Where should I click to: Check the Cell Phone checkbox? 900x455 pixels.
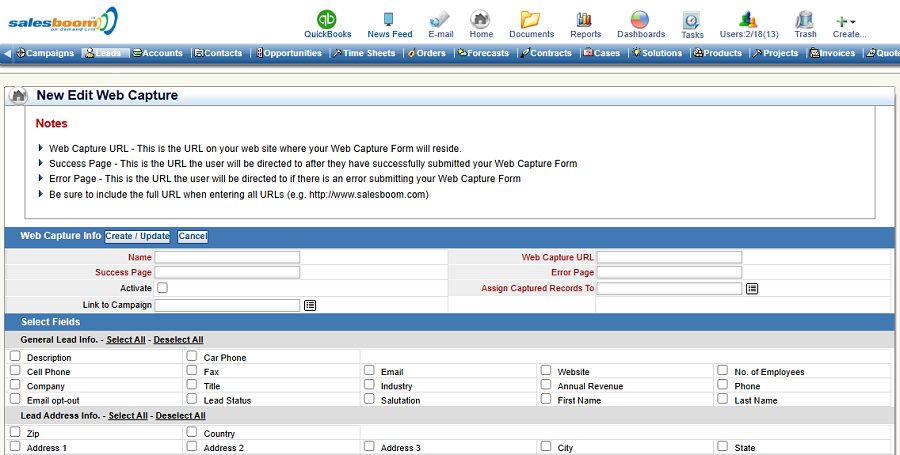(15, 371)
